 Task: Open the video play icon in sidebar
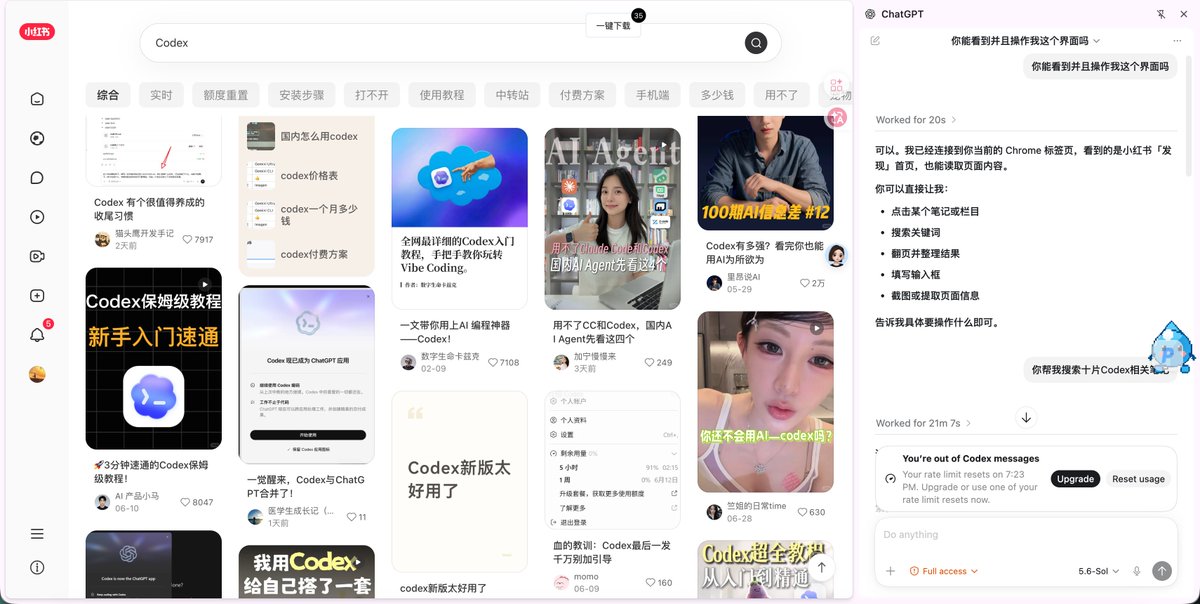click(x=37, y=217)
